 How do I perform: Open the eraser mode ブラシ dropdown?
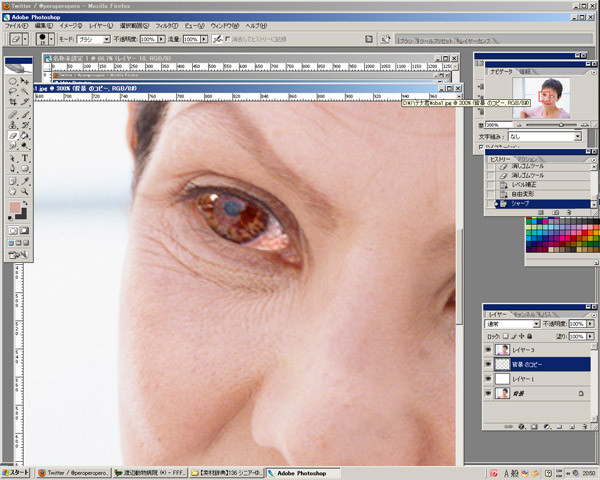click(107, 39)
